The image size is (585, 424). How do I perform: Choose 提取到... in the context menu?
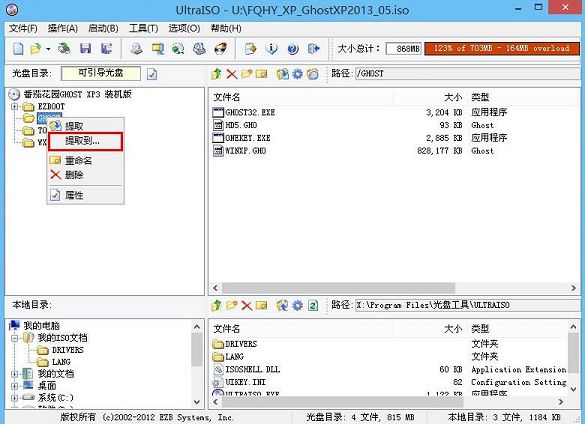(x=85, y=141)
